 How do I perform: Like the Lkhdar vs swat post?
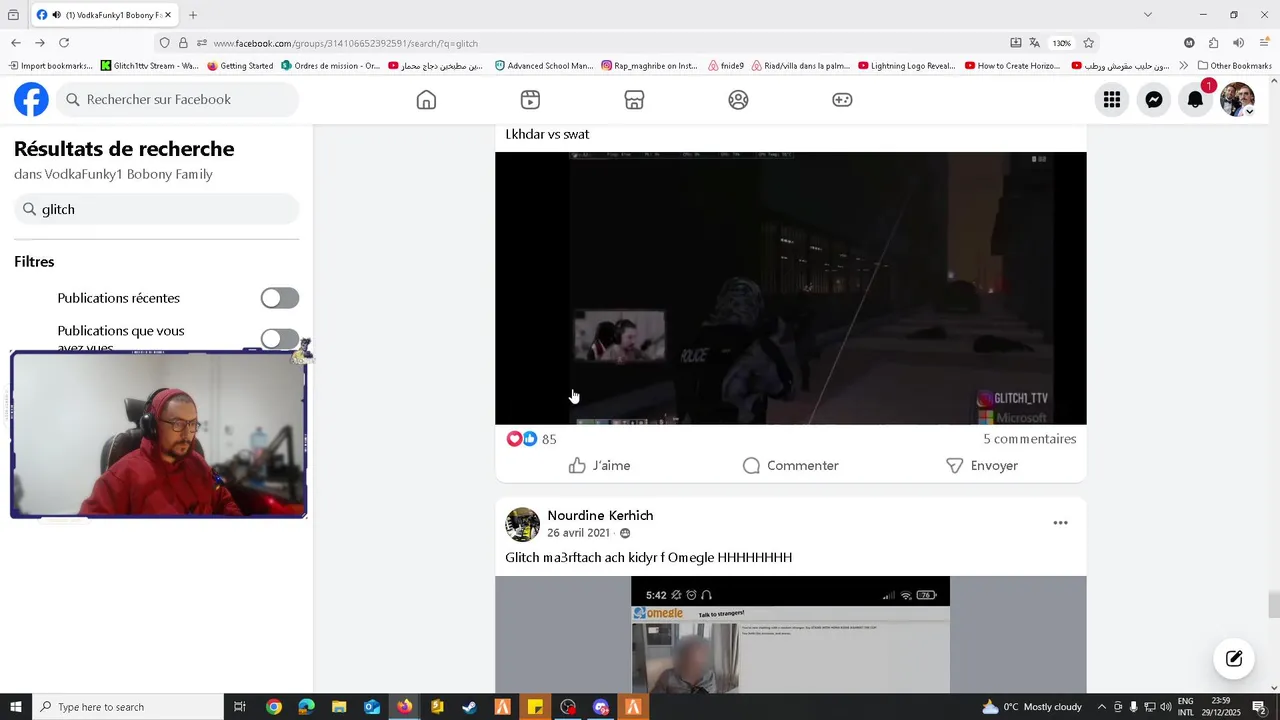[599, 465]
